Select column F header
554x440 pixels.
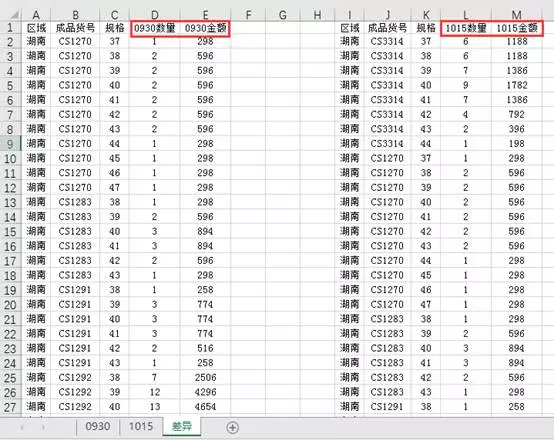click(x=248, y=15)
